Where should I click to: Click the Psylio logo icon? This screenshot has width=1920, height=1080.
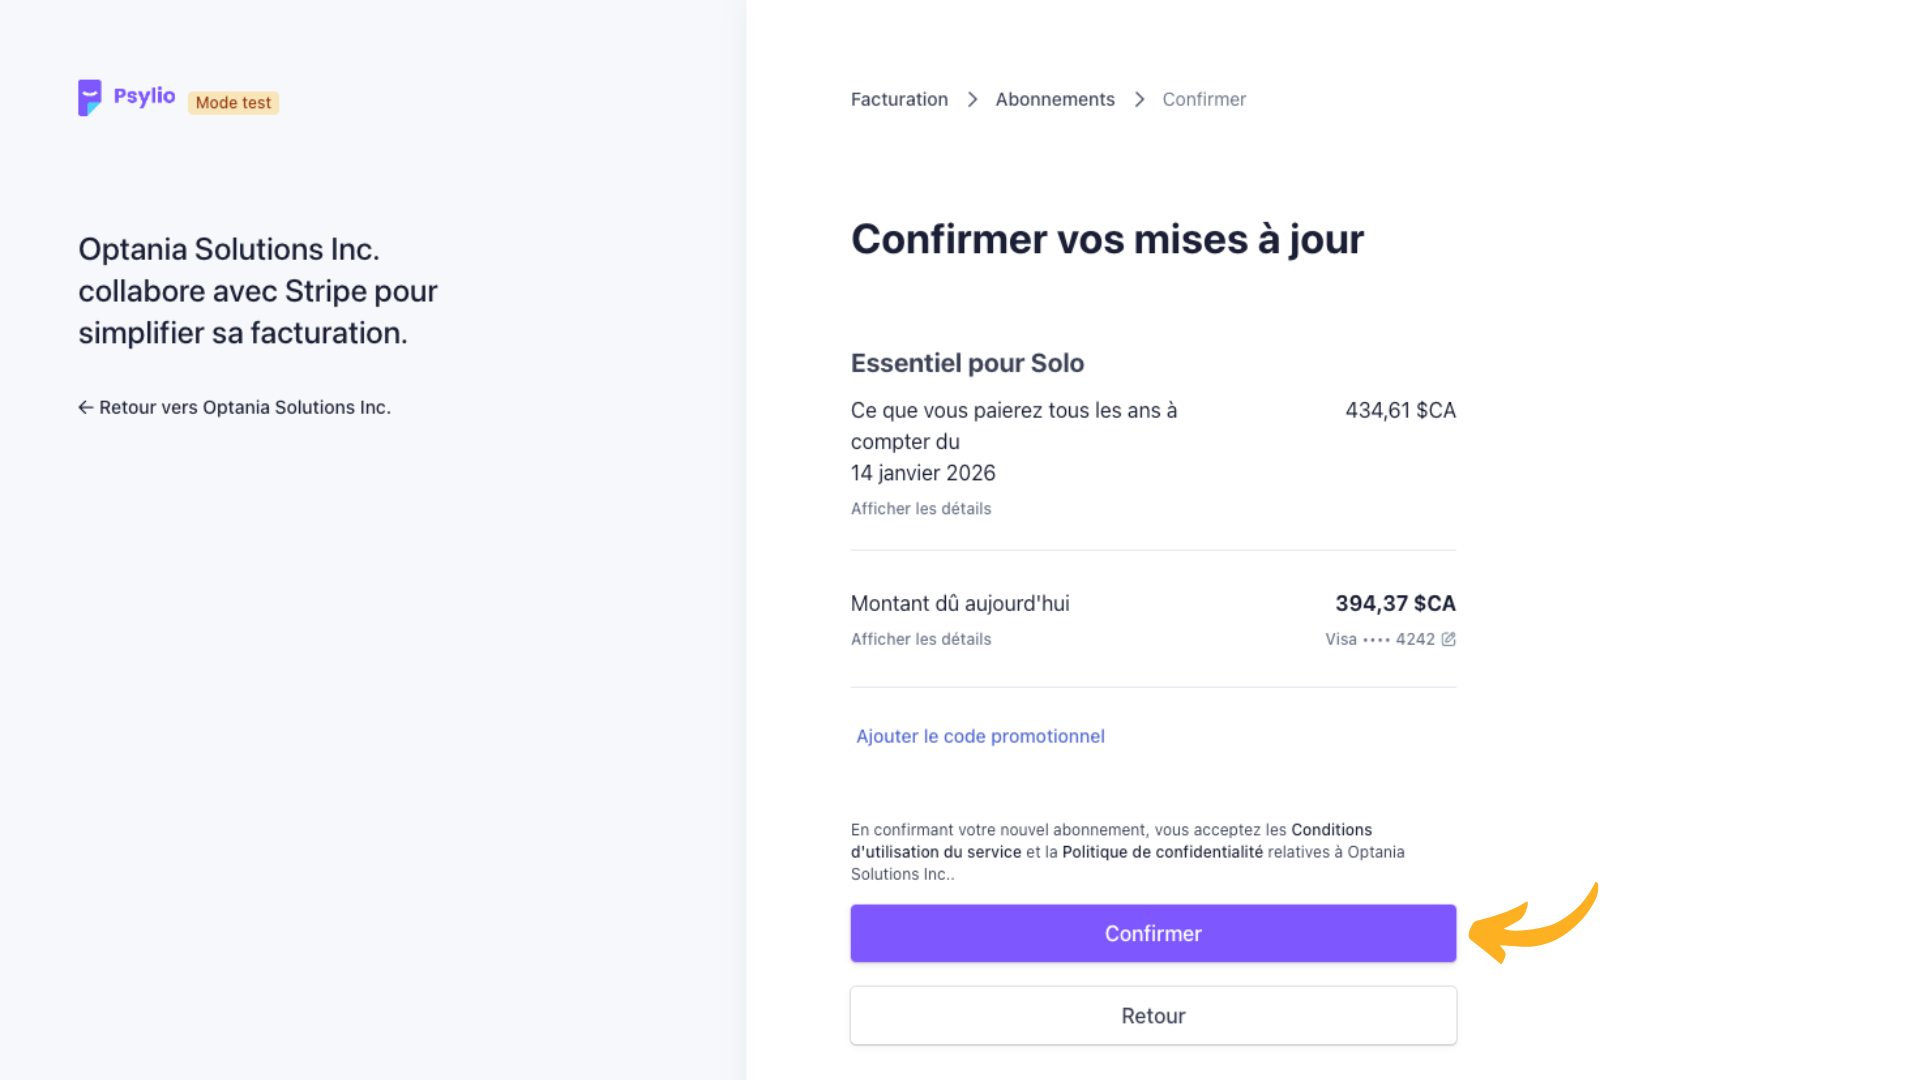pyautogui.click(x=89, y=97)
